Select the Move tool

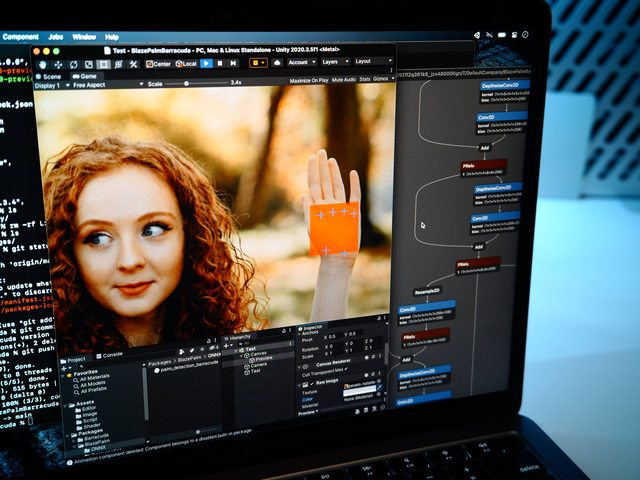[58, 64]
